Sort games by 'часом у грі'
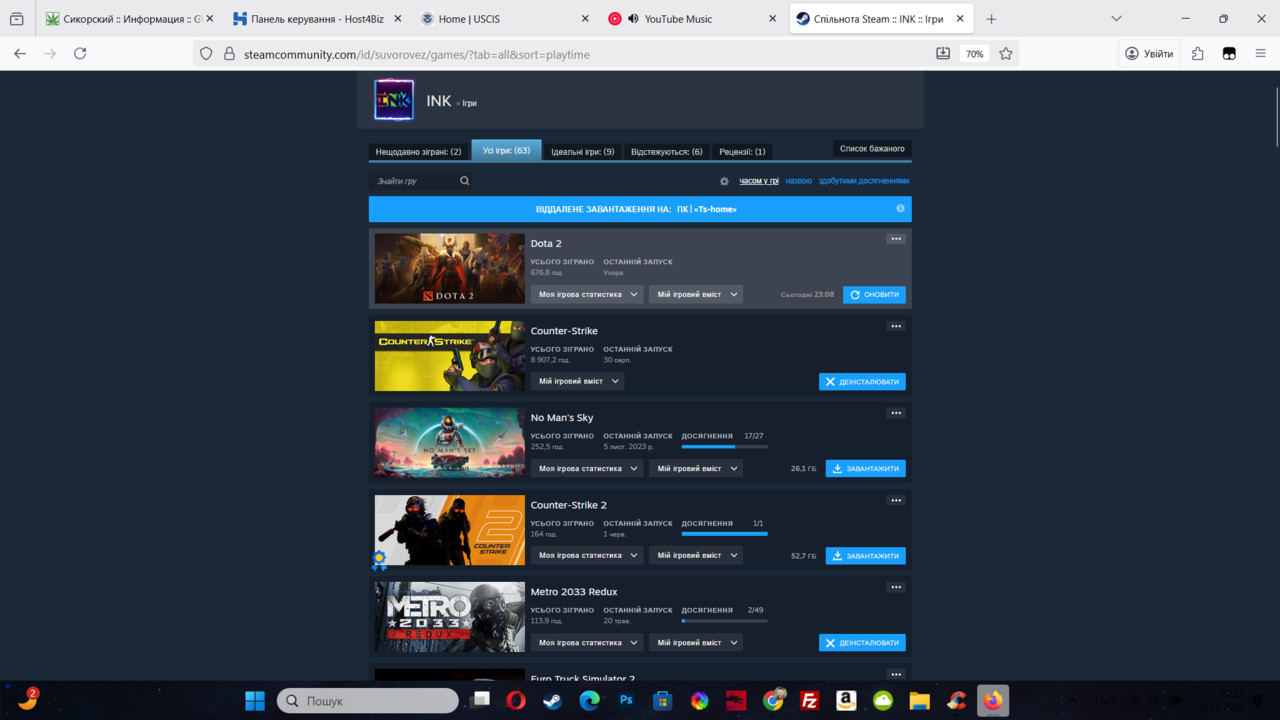Screen dimensions: 1280x720 click(x=759, y=181)
